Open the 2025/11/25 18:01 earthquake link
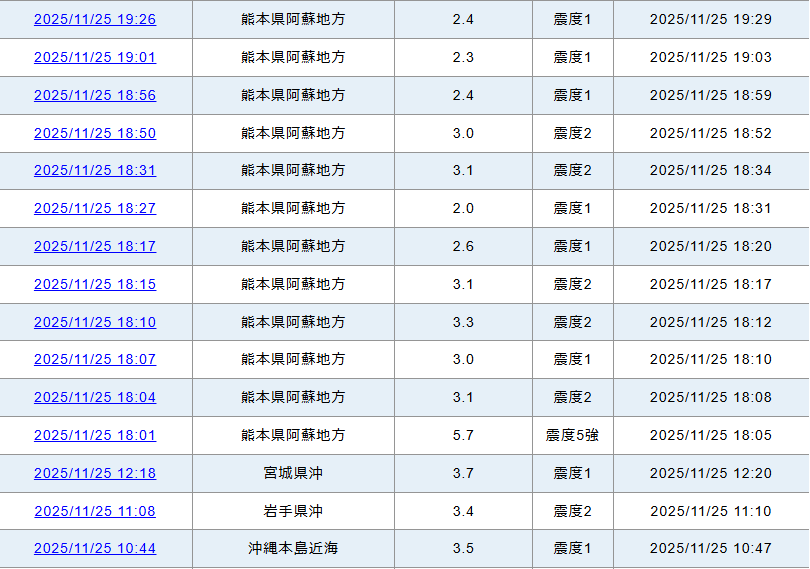This screenshot has width=810, height=569. coord(95,435)
